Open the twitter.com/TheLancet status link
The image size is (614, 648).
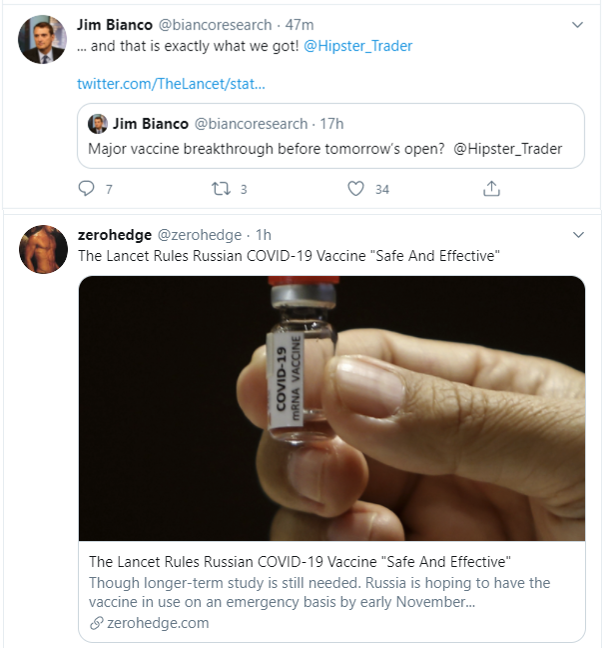pyautogui.click(x=171, y=84)
